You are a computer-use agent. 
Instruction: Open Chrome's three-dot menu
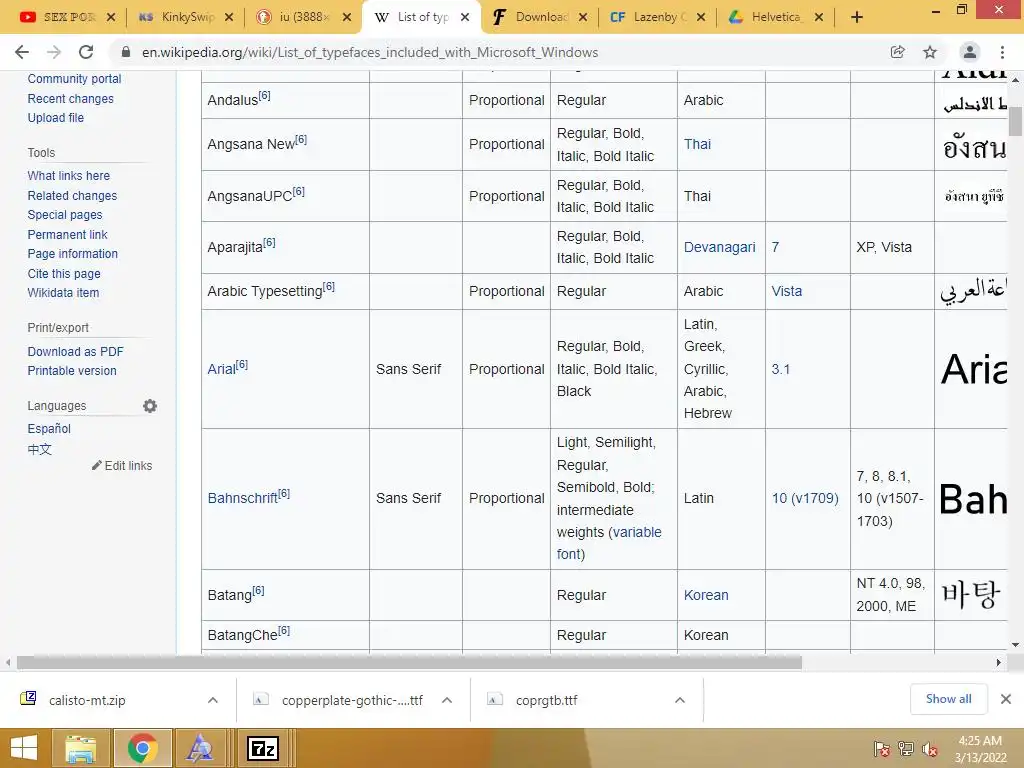tap(1002, 52)
